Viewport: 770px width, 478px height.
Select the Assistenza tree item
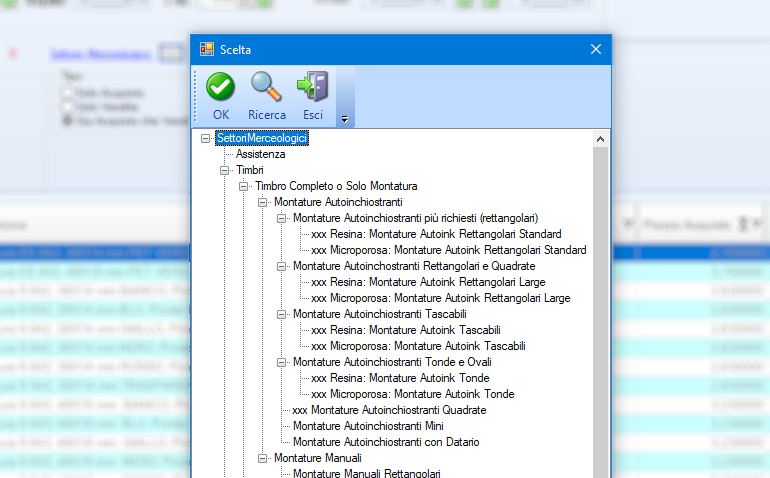(260, 154)
